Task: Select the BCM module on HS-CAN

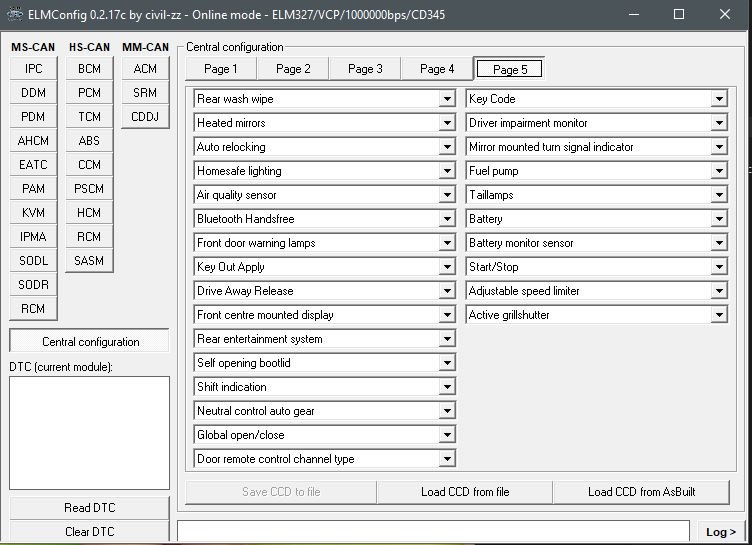Action: point(89,69)
